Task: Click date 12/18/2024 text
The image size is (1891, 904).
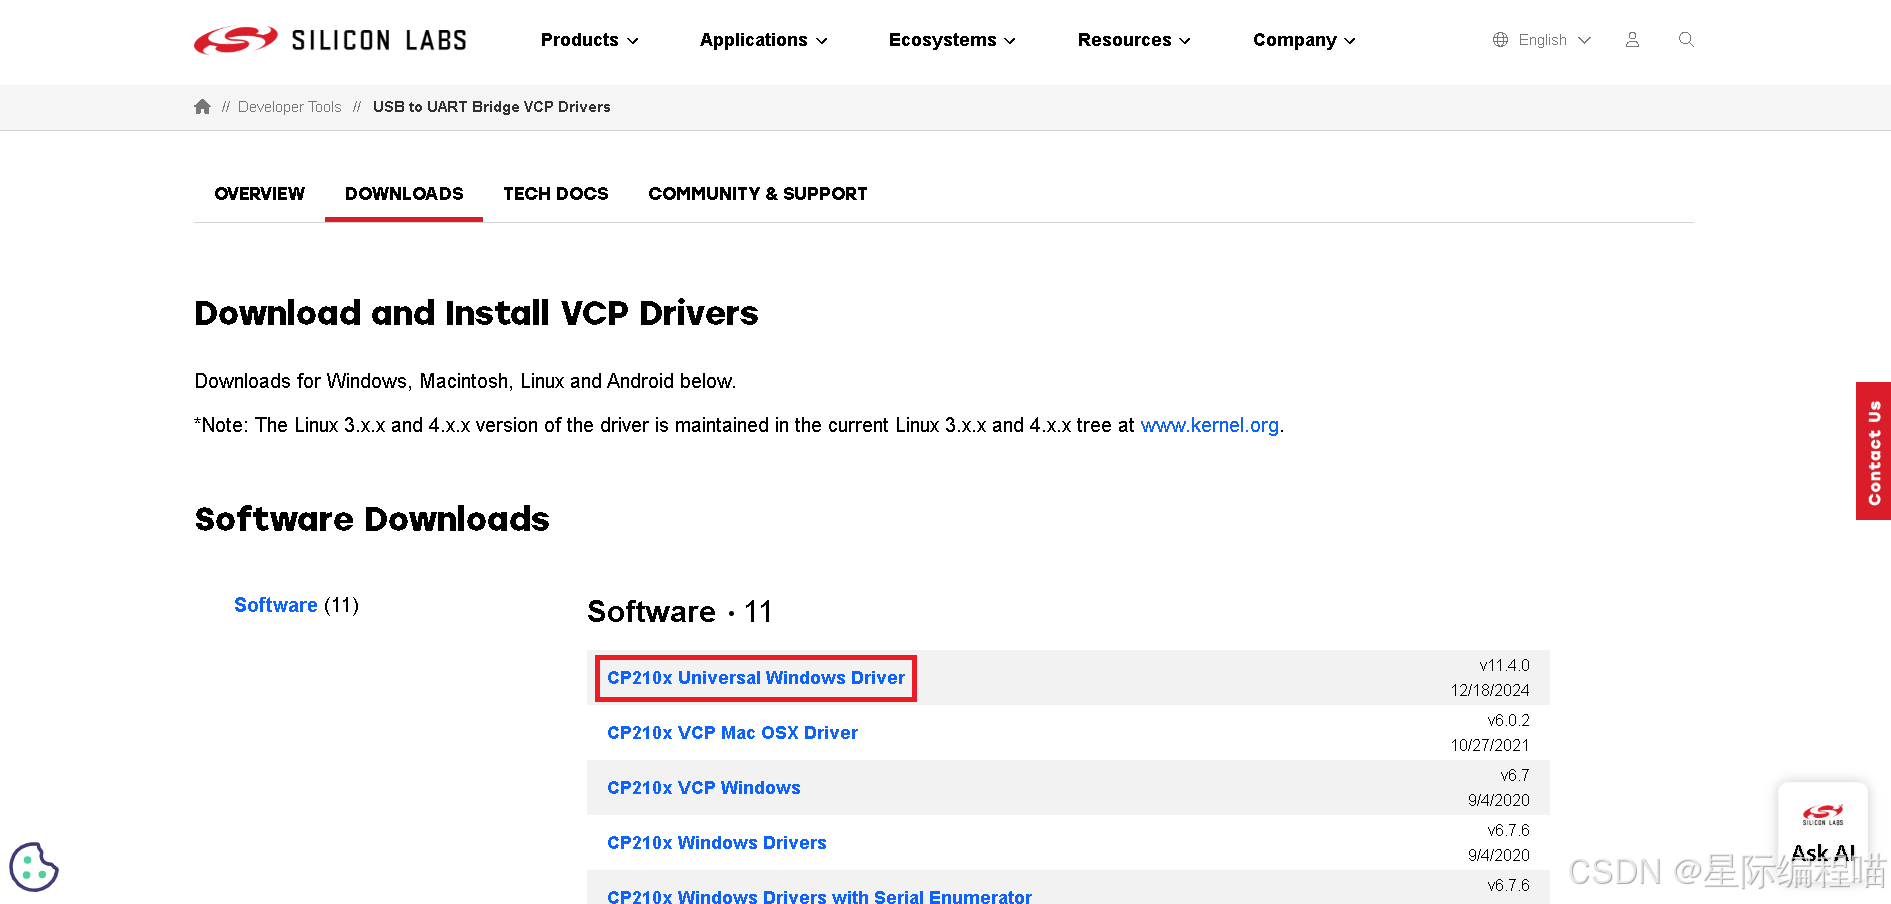Action: tap(1490, 690)
